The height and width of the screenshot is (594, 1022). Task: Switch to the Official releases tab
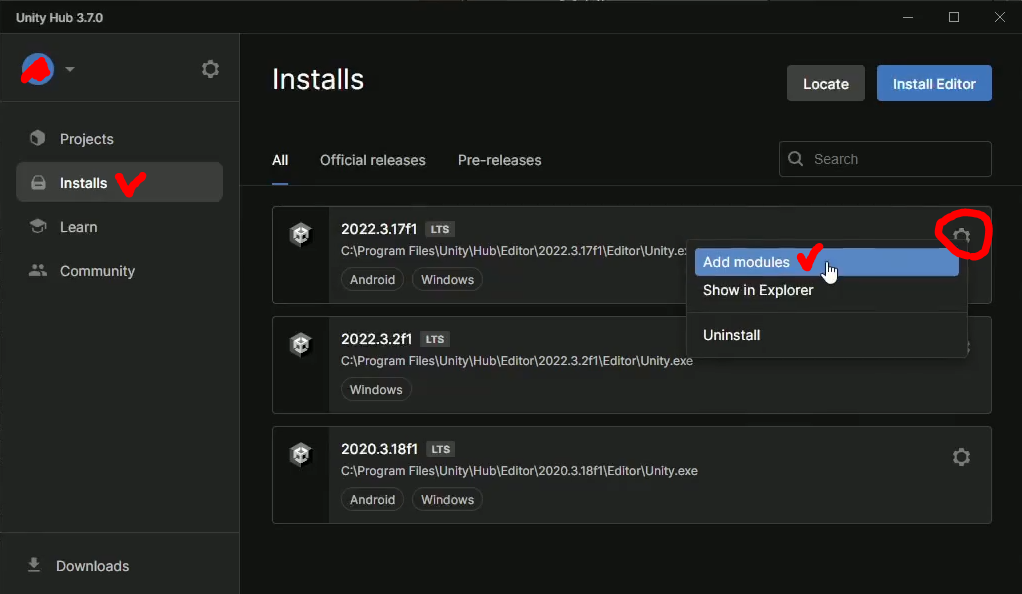372,160
